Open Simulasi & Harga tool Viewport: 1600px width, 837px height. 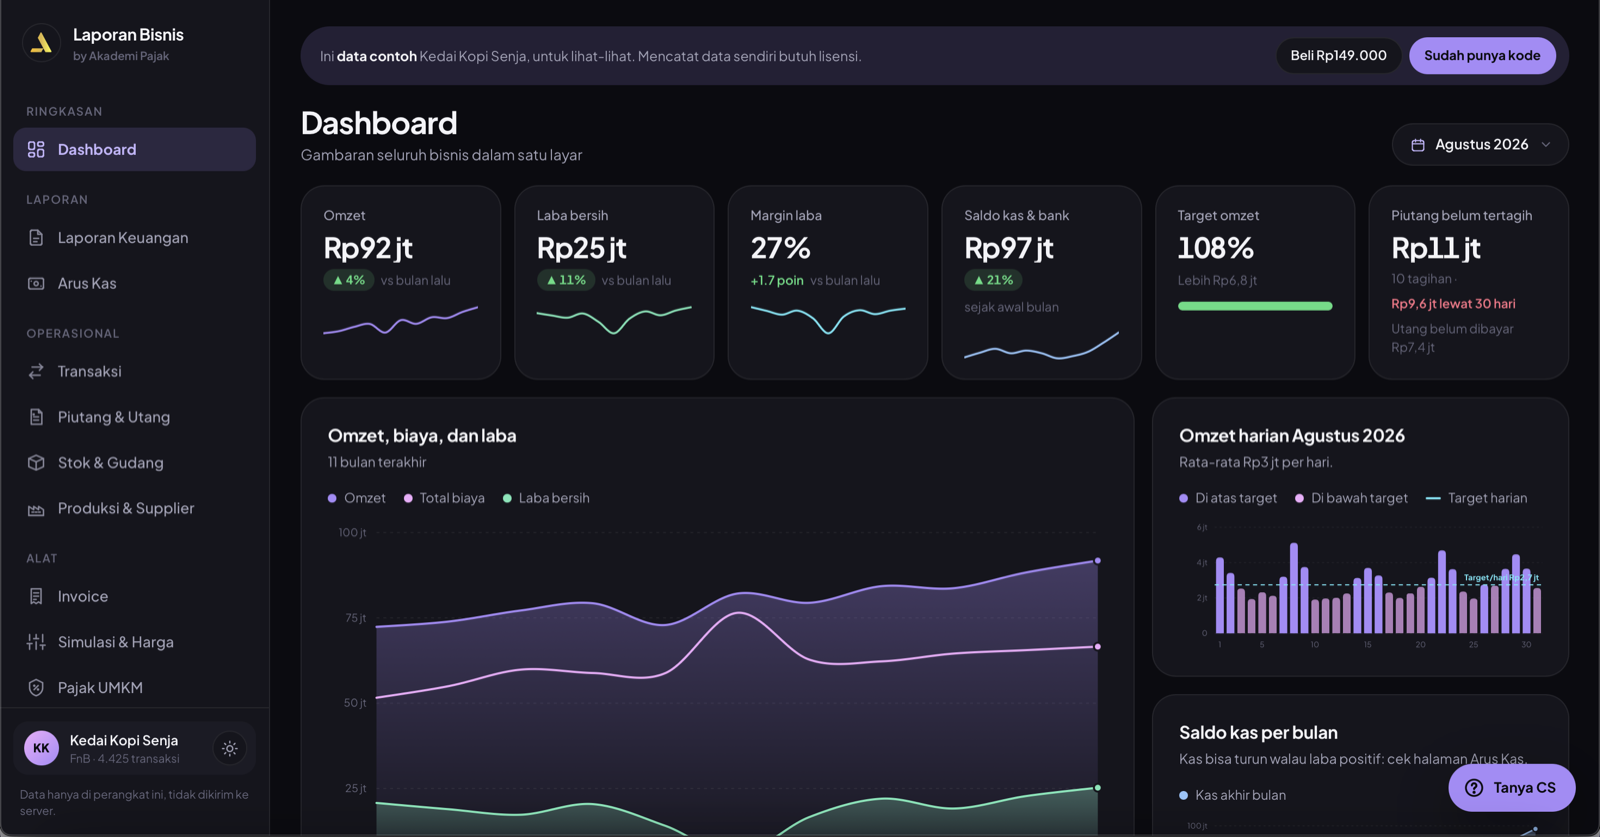135,642
